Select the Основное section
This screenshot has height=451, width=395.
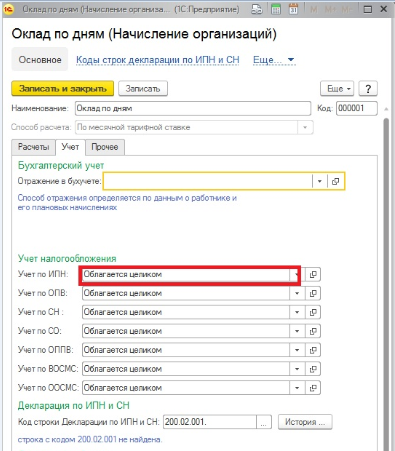coord(40,60)
